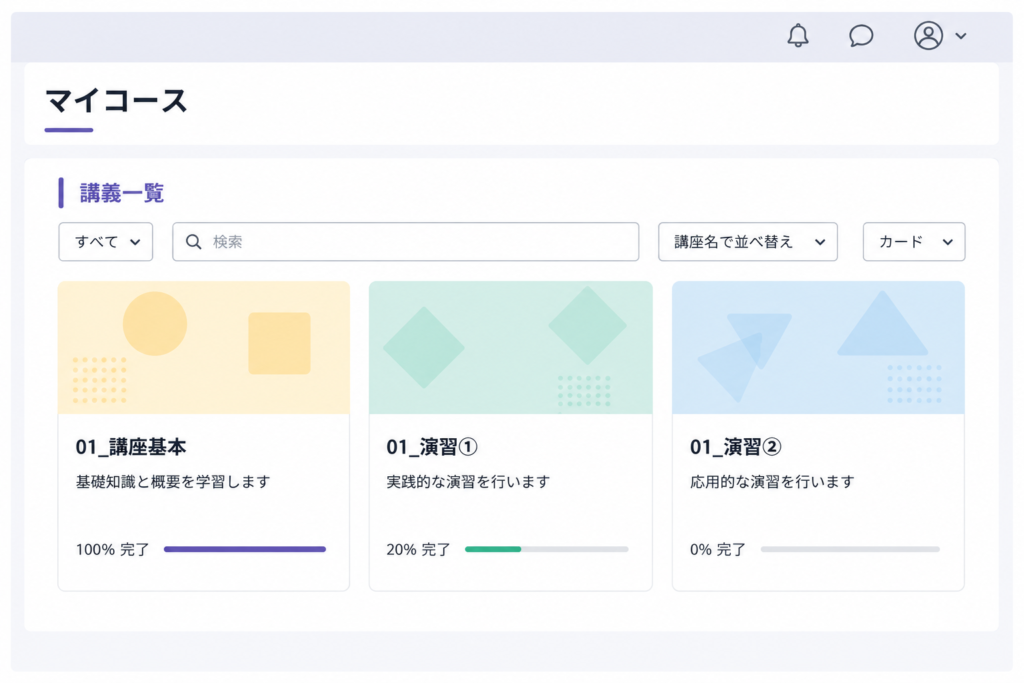Click the 100% 完了 progress bar

[x=245, y=549]
